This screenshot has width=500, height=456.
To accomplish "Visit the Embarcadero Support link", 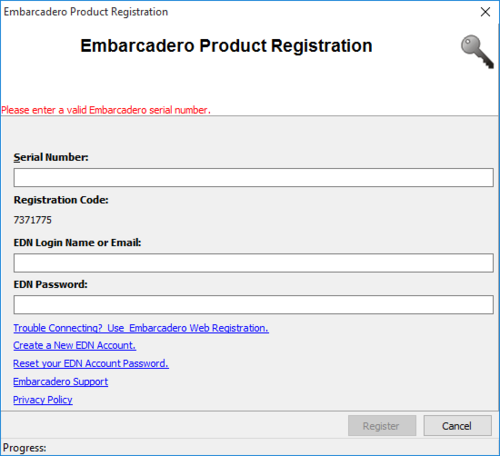I will tap(61, 381).
